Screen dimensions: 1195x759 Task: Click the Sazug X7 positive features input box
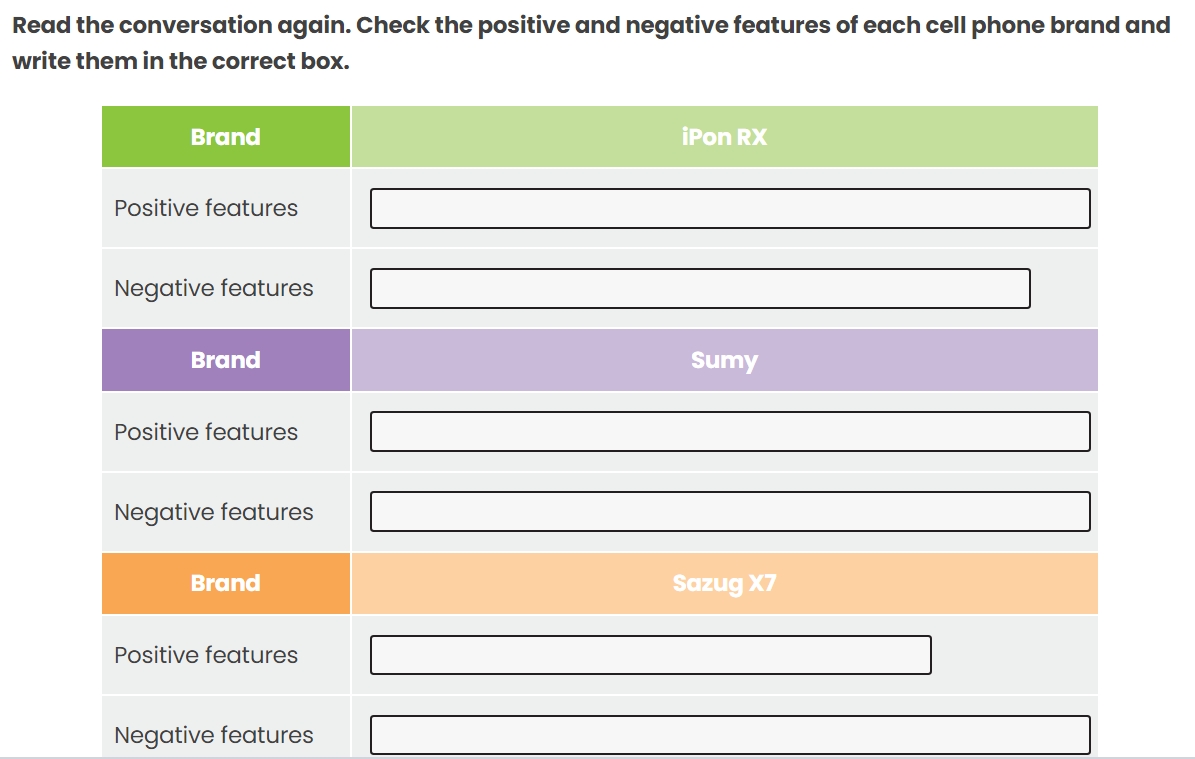coord(650,655)
